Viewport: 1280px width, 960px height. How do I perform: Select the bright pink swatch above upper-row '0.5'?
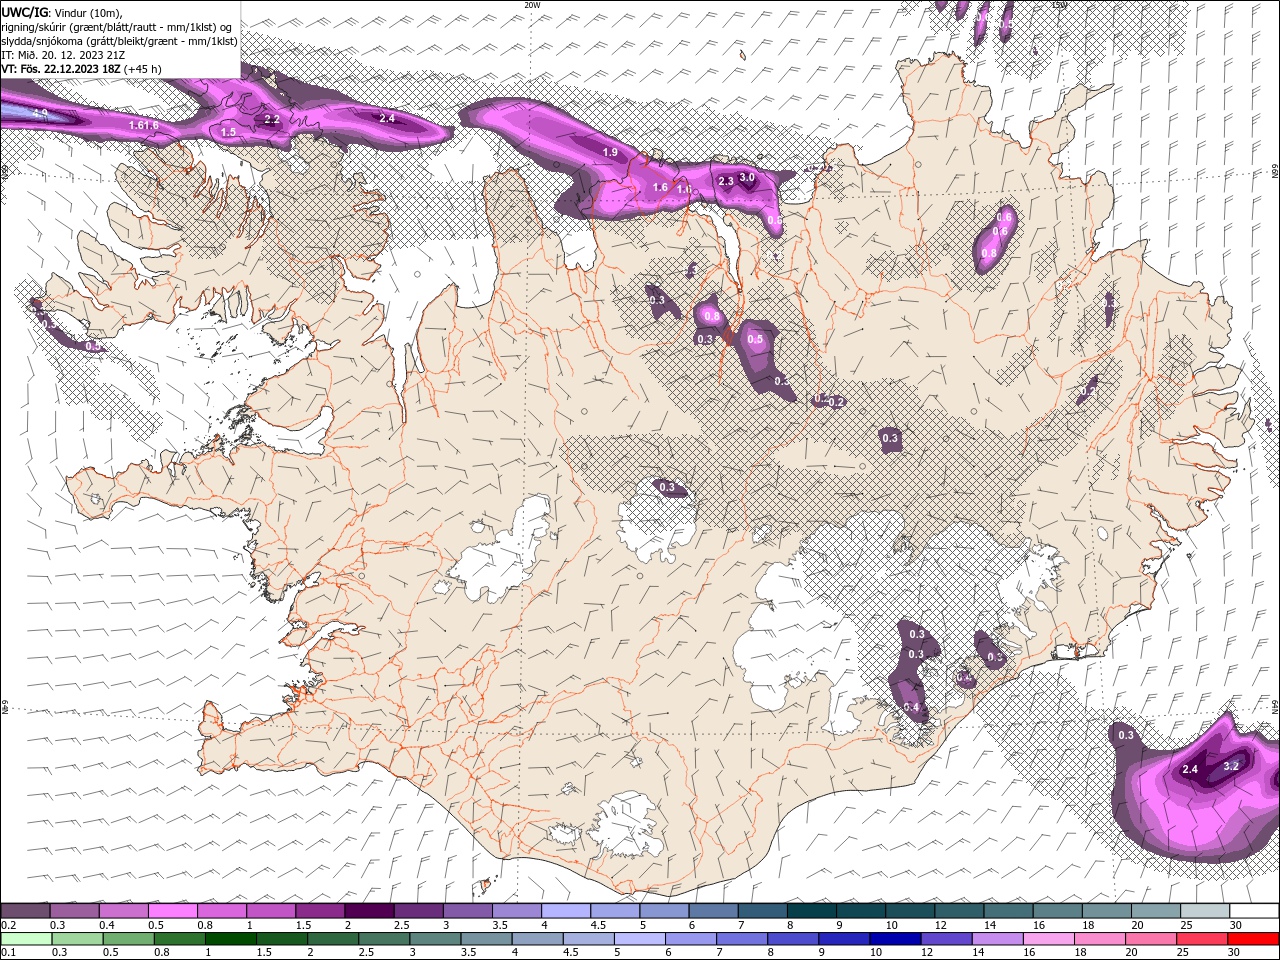[172, 911]
